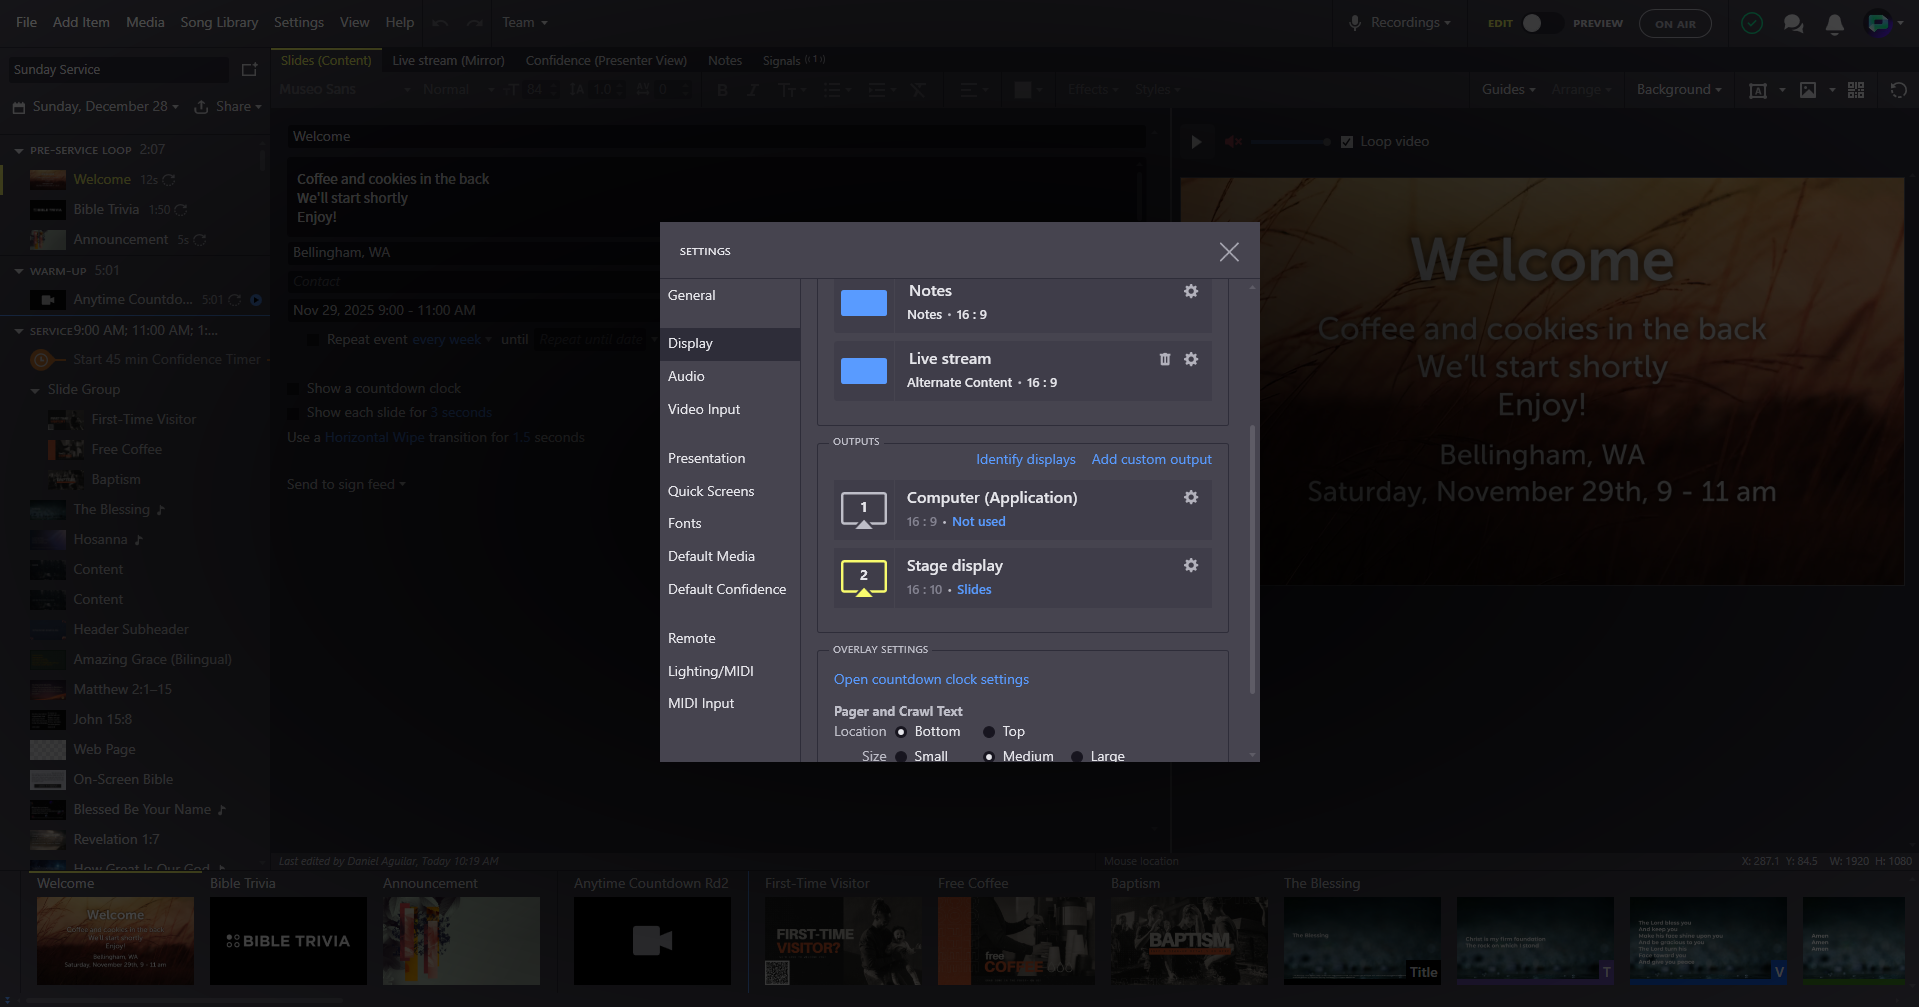The width and height of the screenshot is (1919, 1007).
Task: Collapse the Warm-Up section
Action: coord(19,271)
